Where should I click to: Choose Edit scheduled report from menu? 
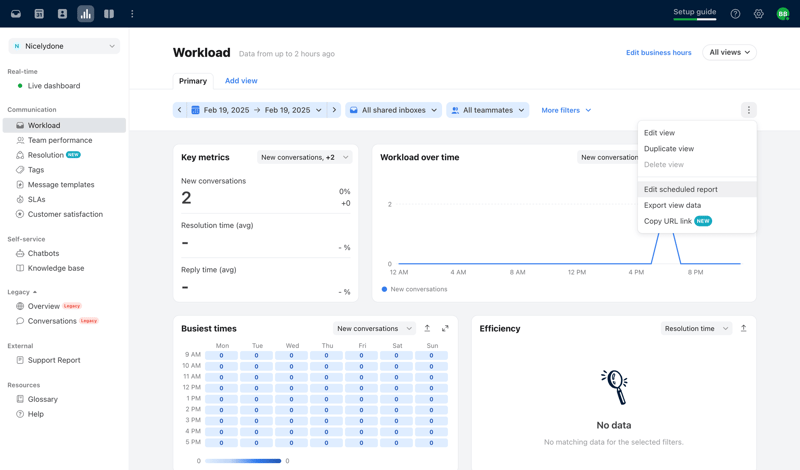click(697, 189)
